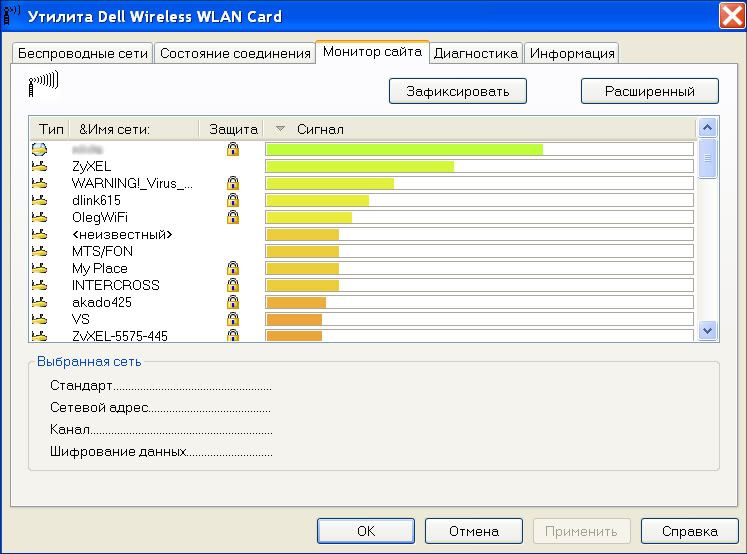Click the ZyXEL signal strength bar
Screen dimensions: 747x554
(479, 166)
